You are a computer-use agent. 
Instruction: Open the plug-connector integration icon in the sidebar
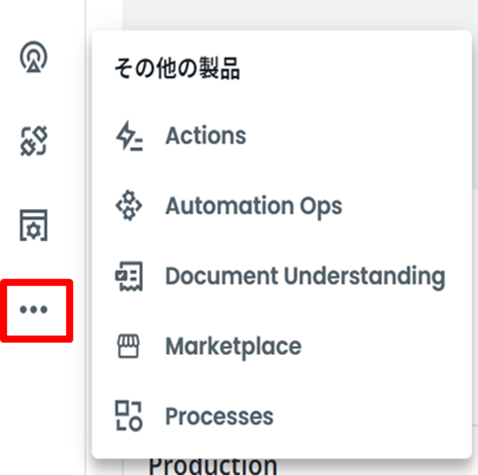(34, 141)
